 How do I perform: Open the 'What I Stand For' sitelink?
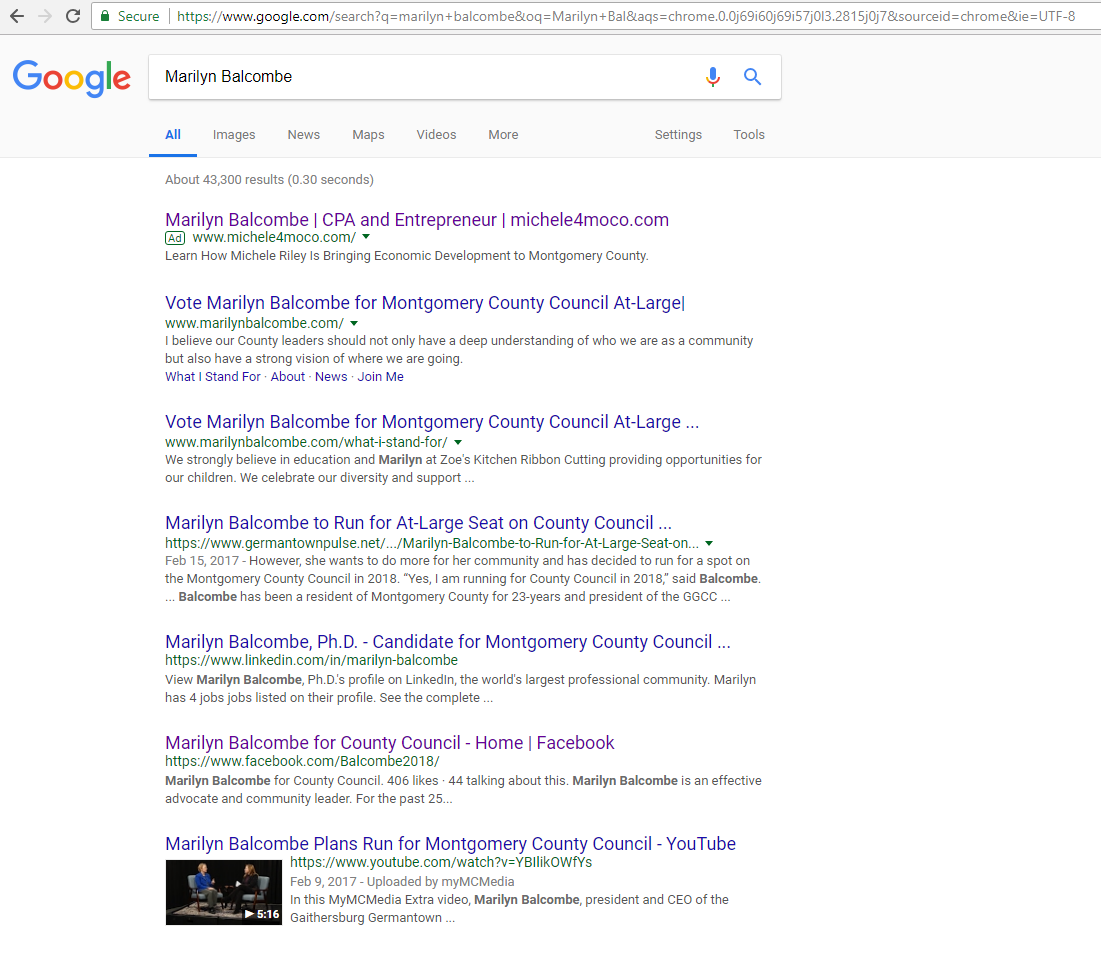point(213,377)
